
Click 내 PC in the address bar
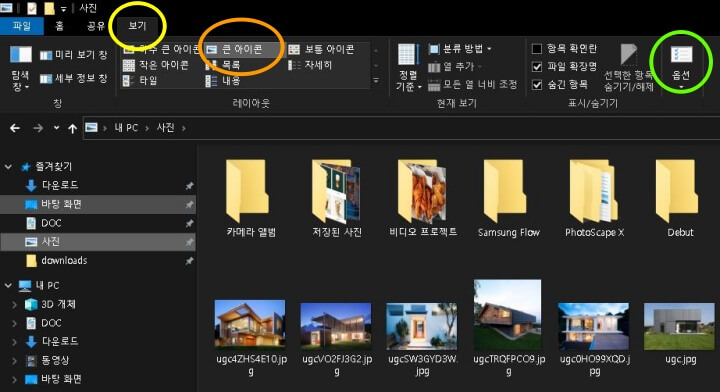click(x=126, y=128)
